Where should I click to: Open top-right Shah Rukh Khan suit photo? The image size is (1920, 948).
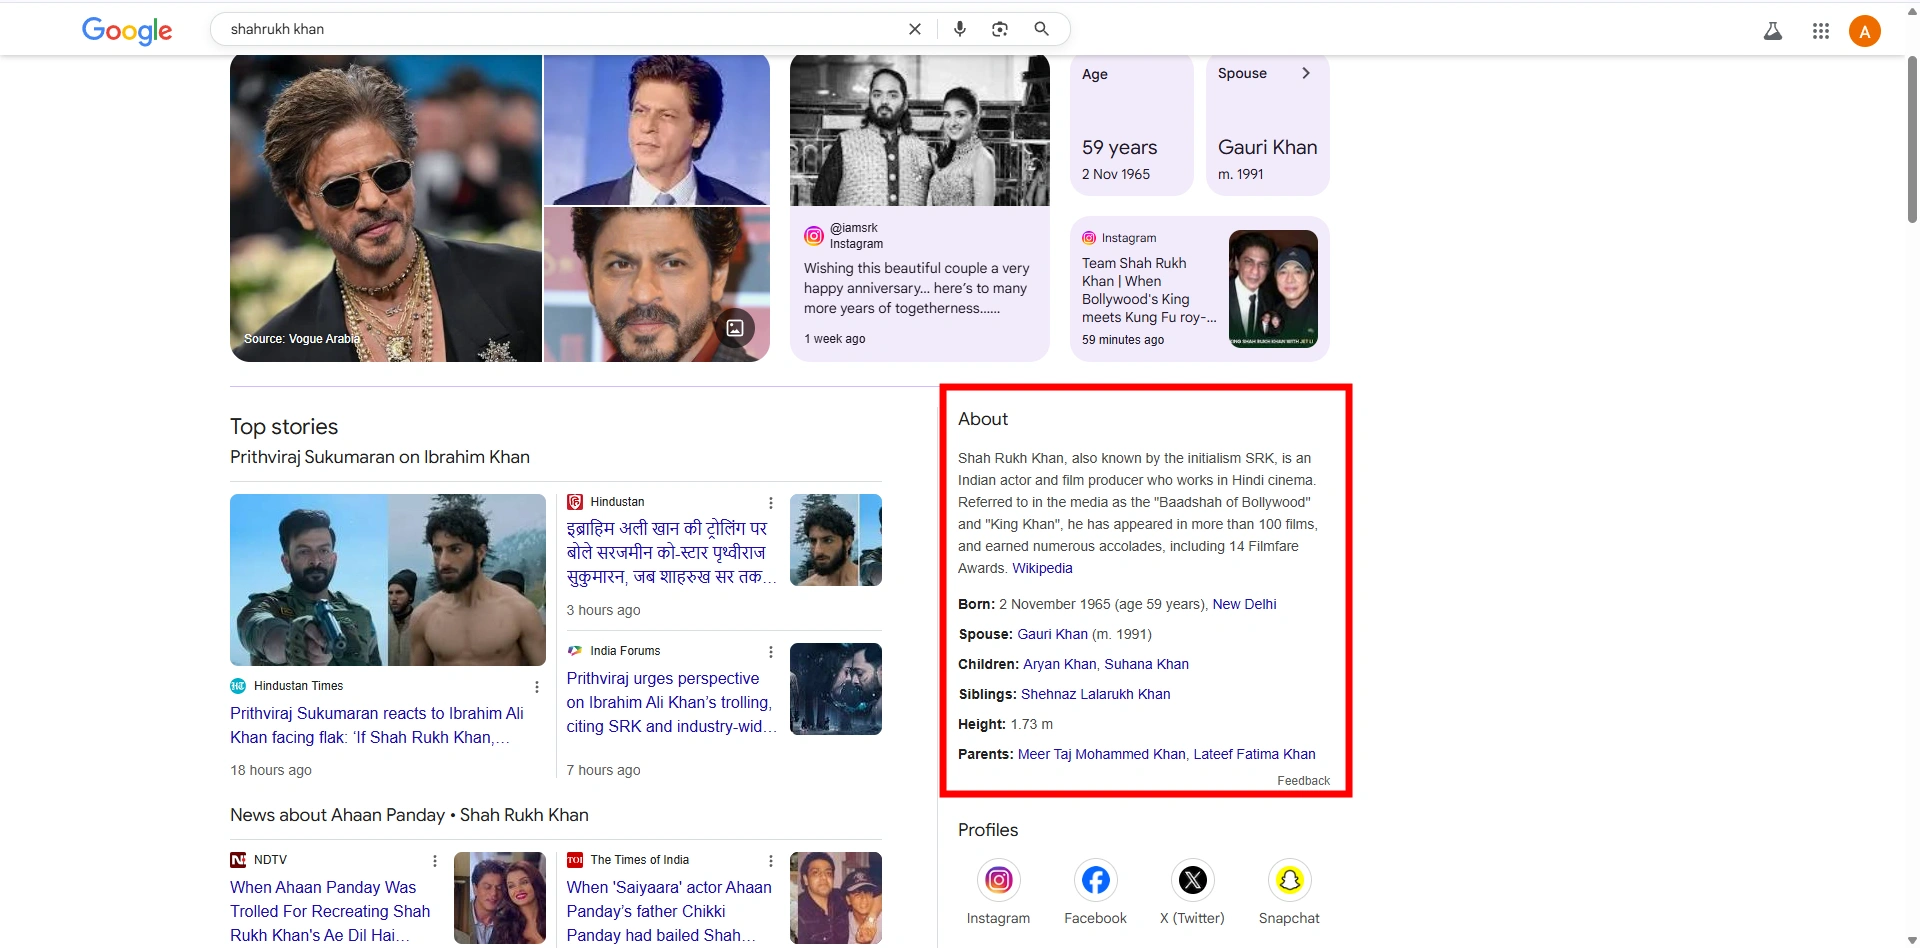coord(657,130)
